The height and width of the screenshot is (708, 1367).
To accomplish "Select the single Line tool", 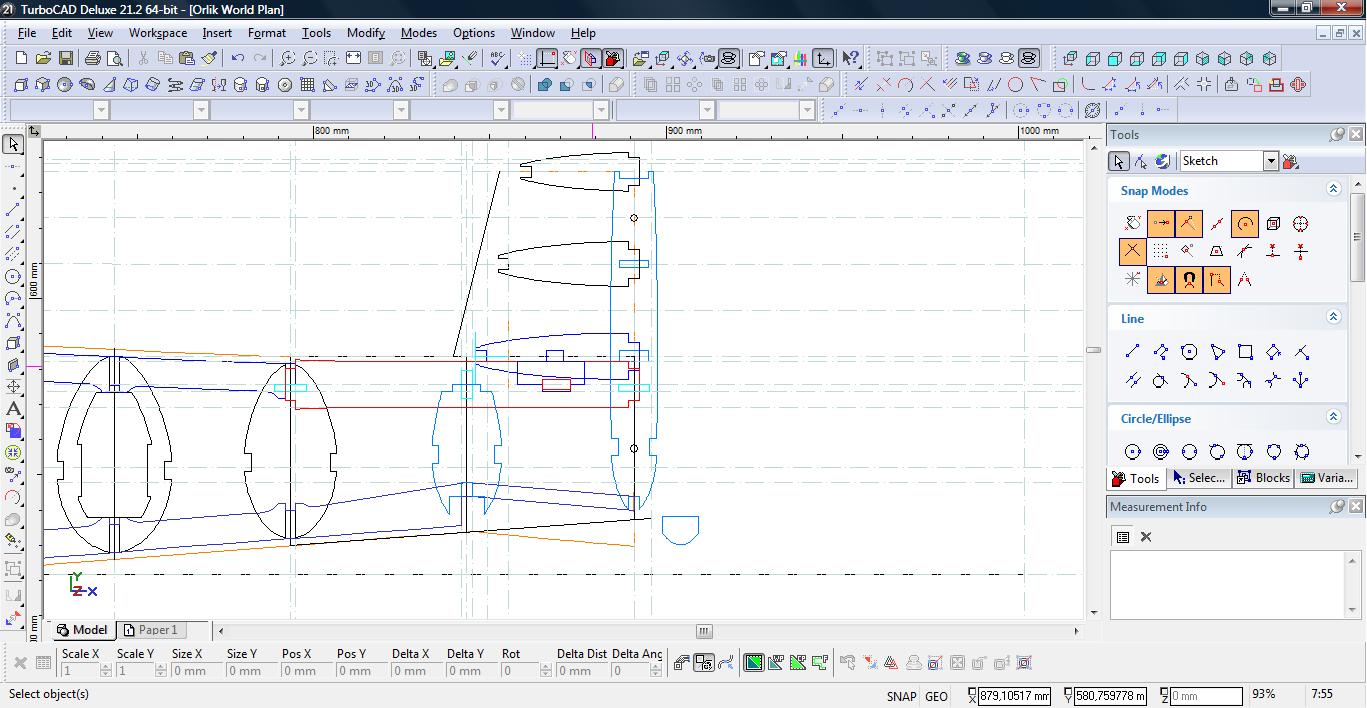I will pyautogui.click(x=1132, y=352).
